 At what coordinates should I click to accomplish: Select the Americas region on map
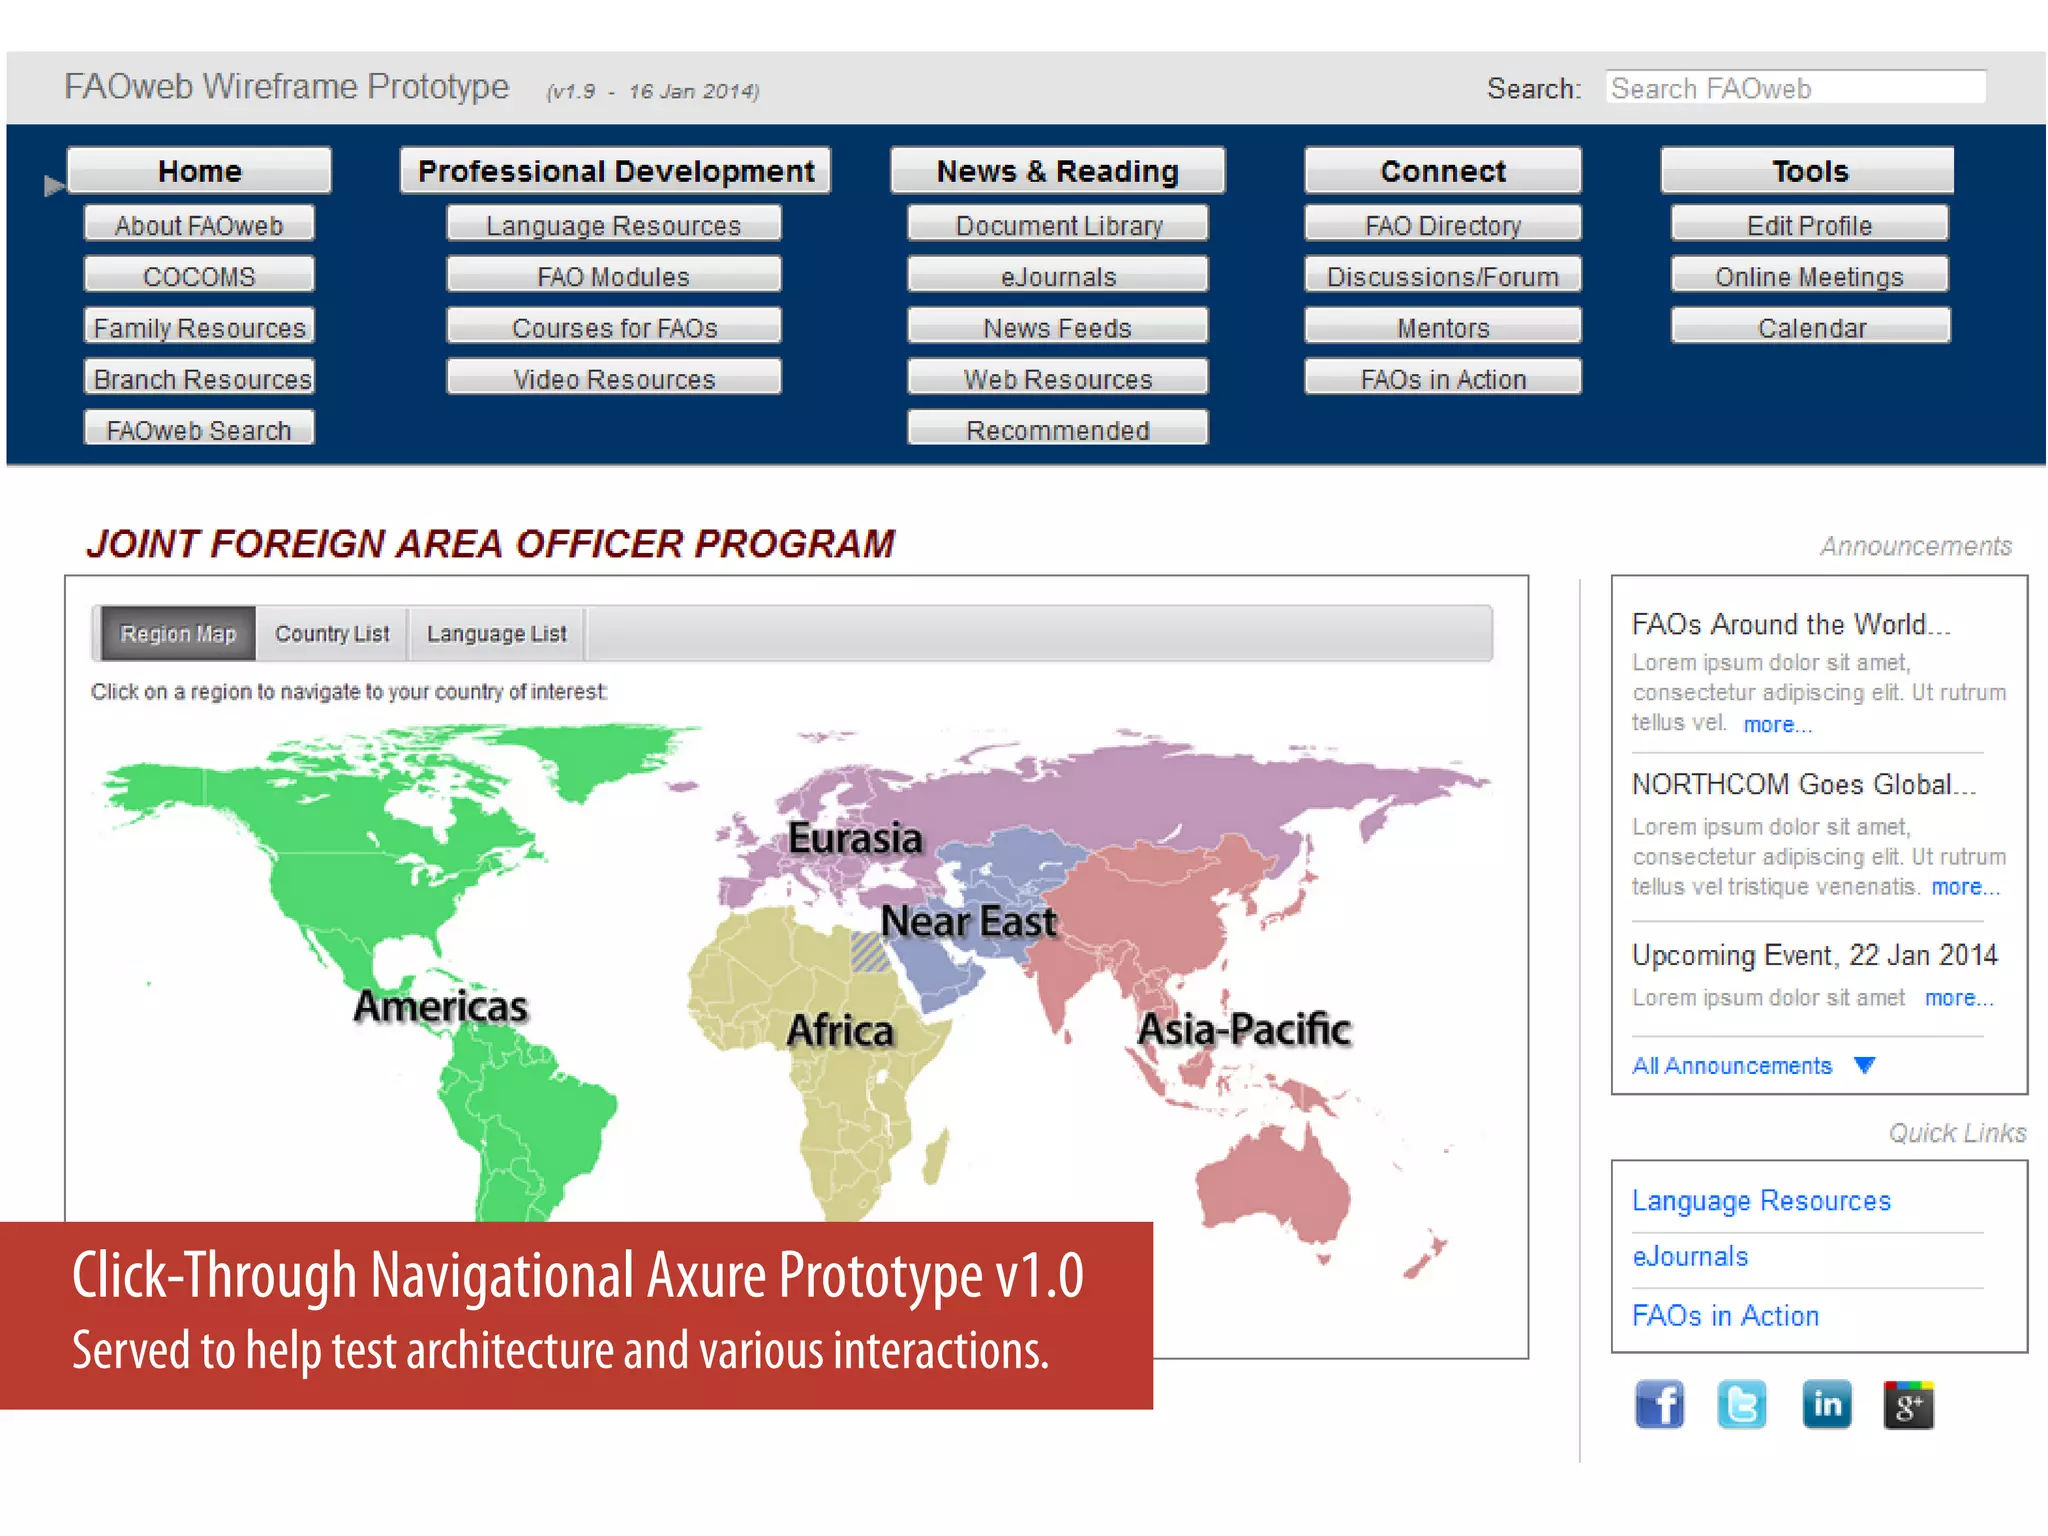tap(440, 1006)
